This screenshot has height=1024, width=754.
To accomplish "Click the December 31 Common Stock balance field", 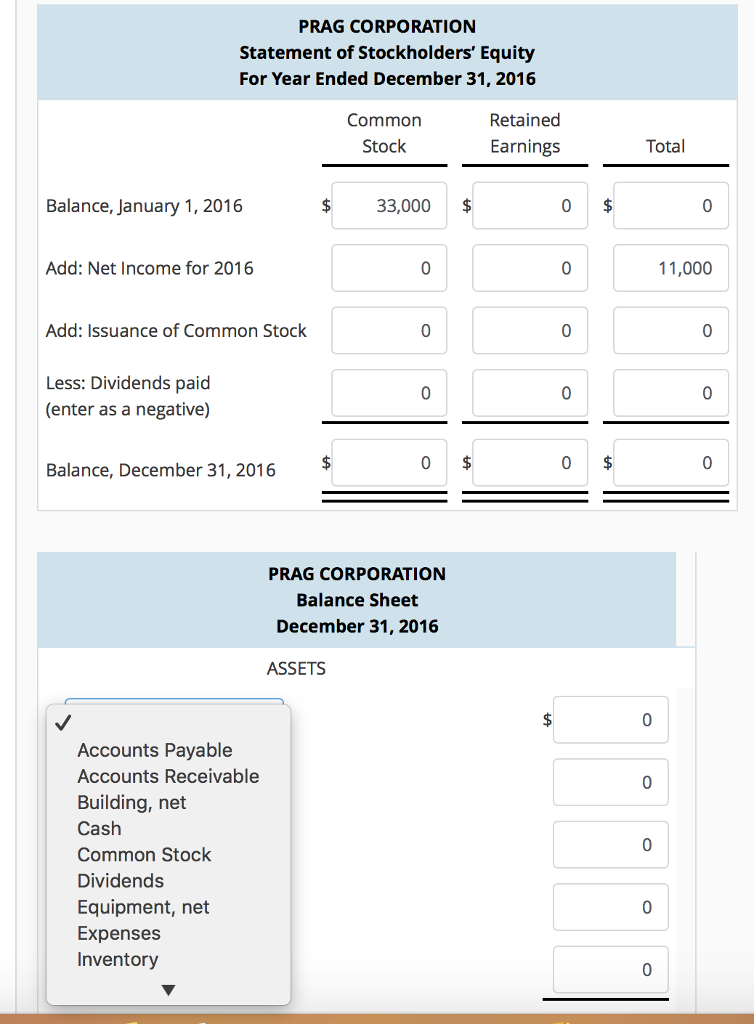I will (x=388, y=462).
